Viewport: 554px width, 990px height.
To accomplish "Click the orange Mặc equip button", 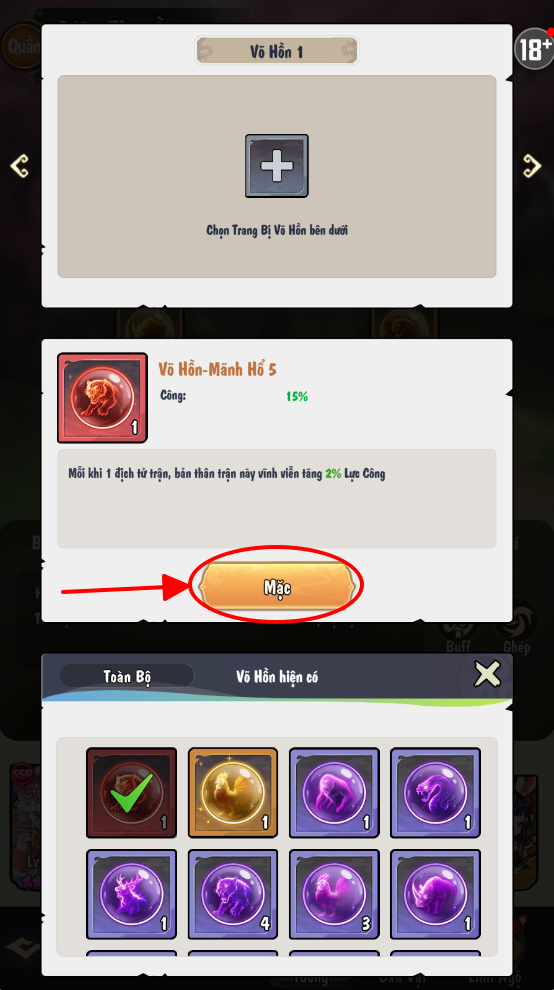I will [277, 587].
